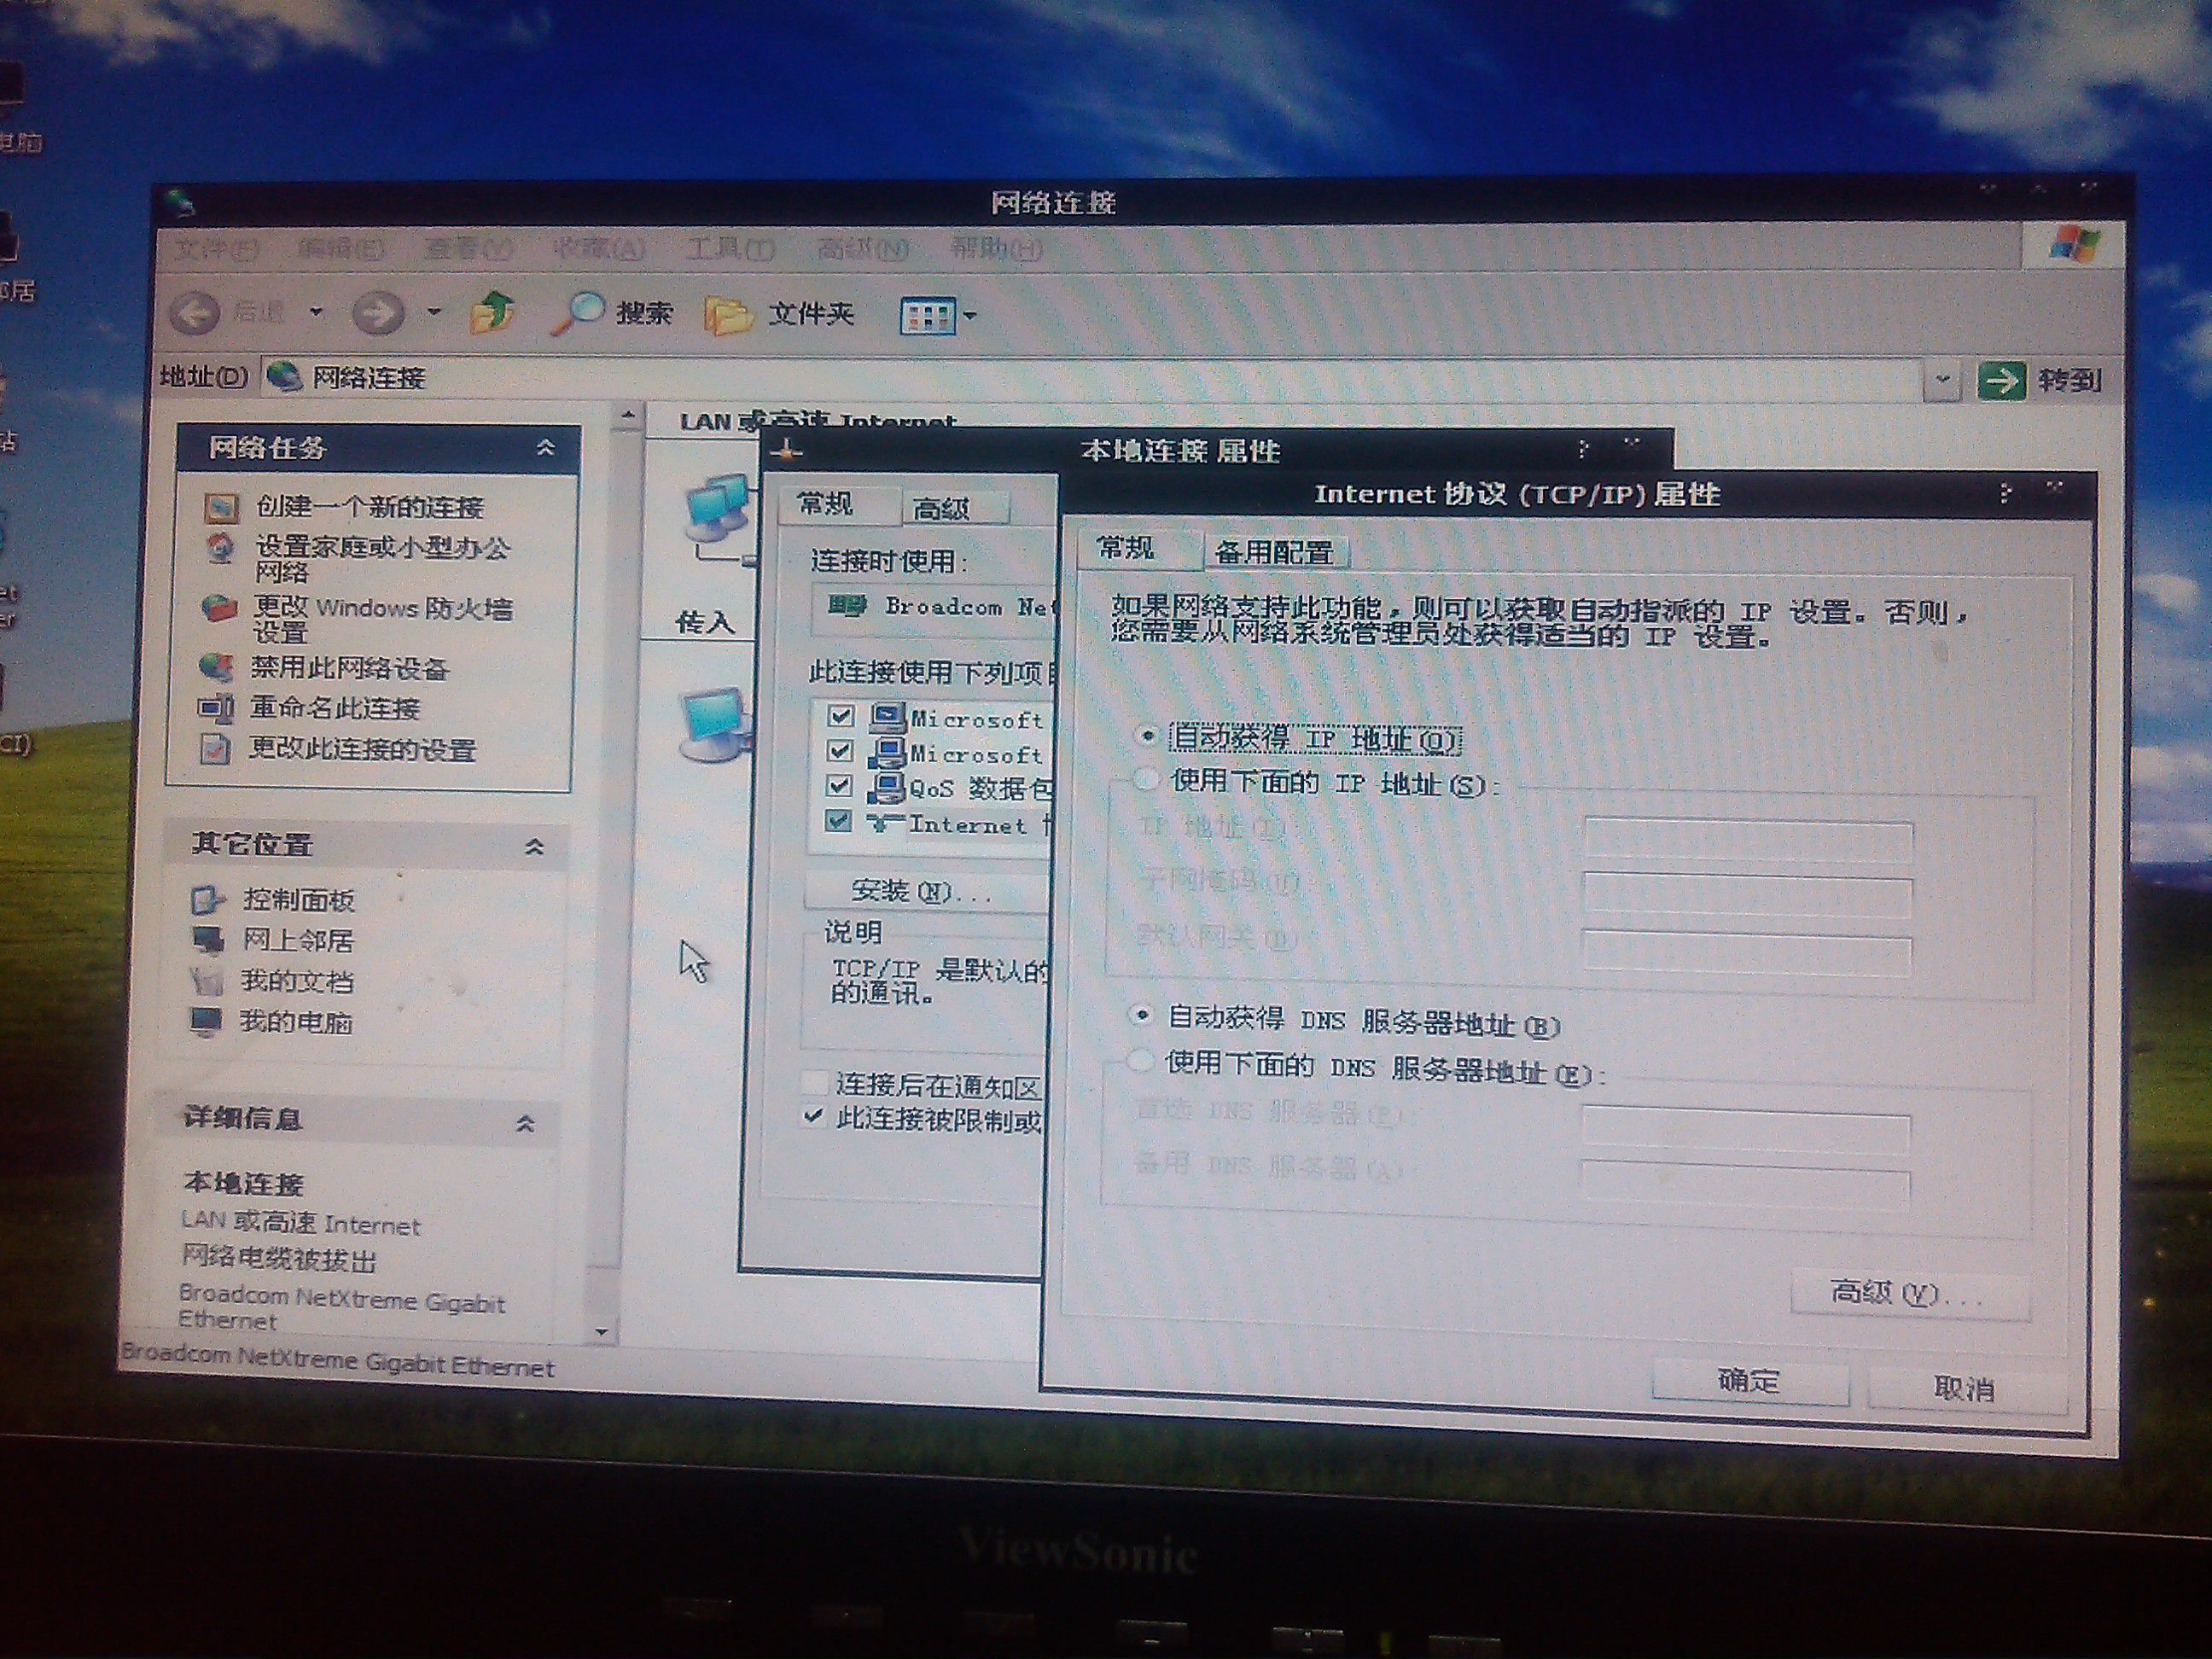Open the Back button history dropdown arrow
This screenshot has width=2212, height=1659.
pos(316,312)
